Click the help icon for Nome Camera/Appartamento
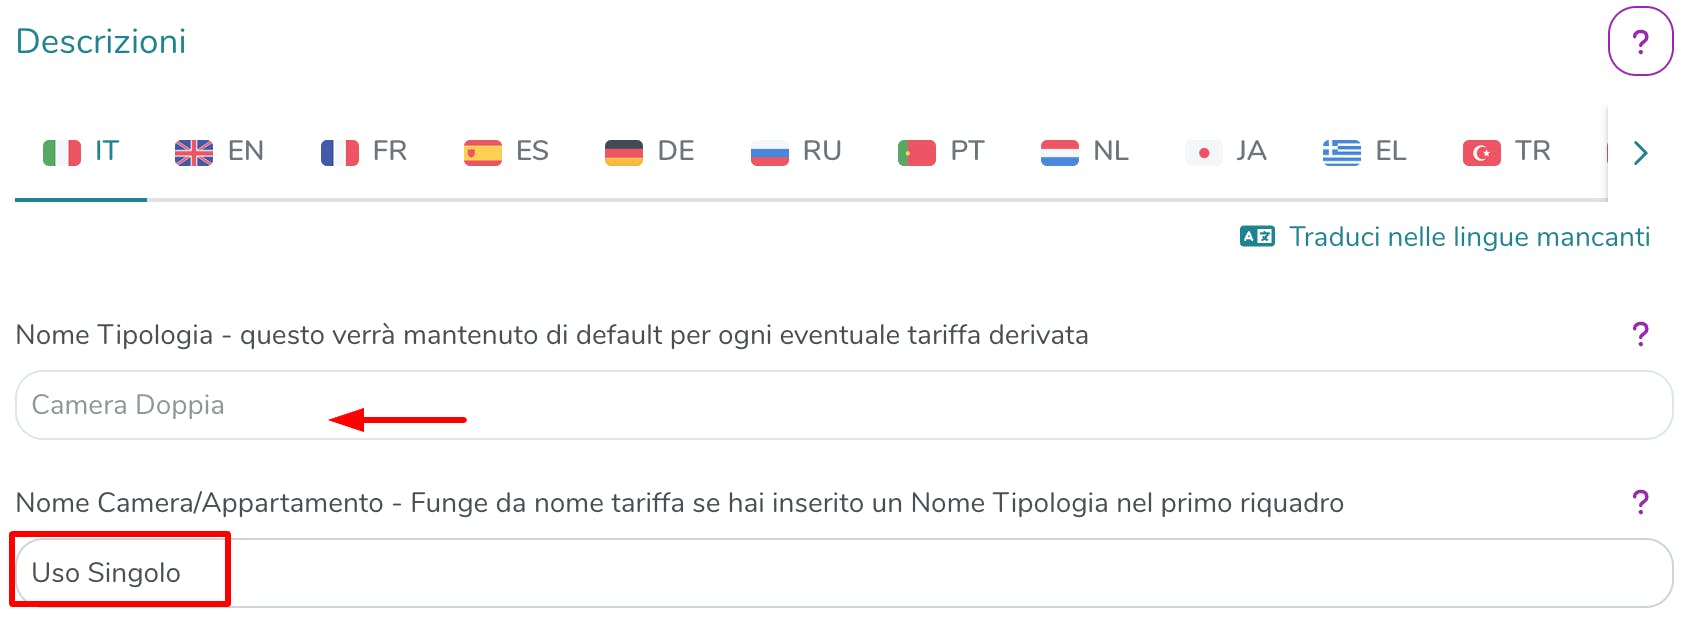This screenshot has width=1700, height=622. tap(1640, 502)
